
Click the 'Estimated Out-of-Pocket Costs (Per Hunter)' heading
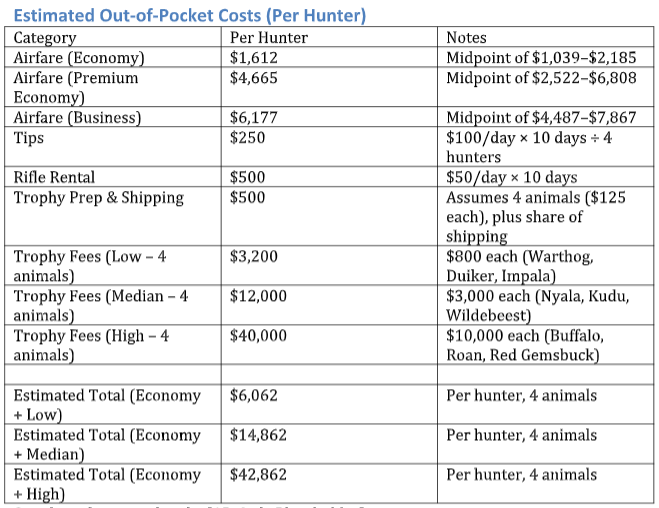click(x=189, y=16)
